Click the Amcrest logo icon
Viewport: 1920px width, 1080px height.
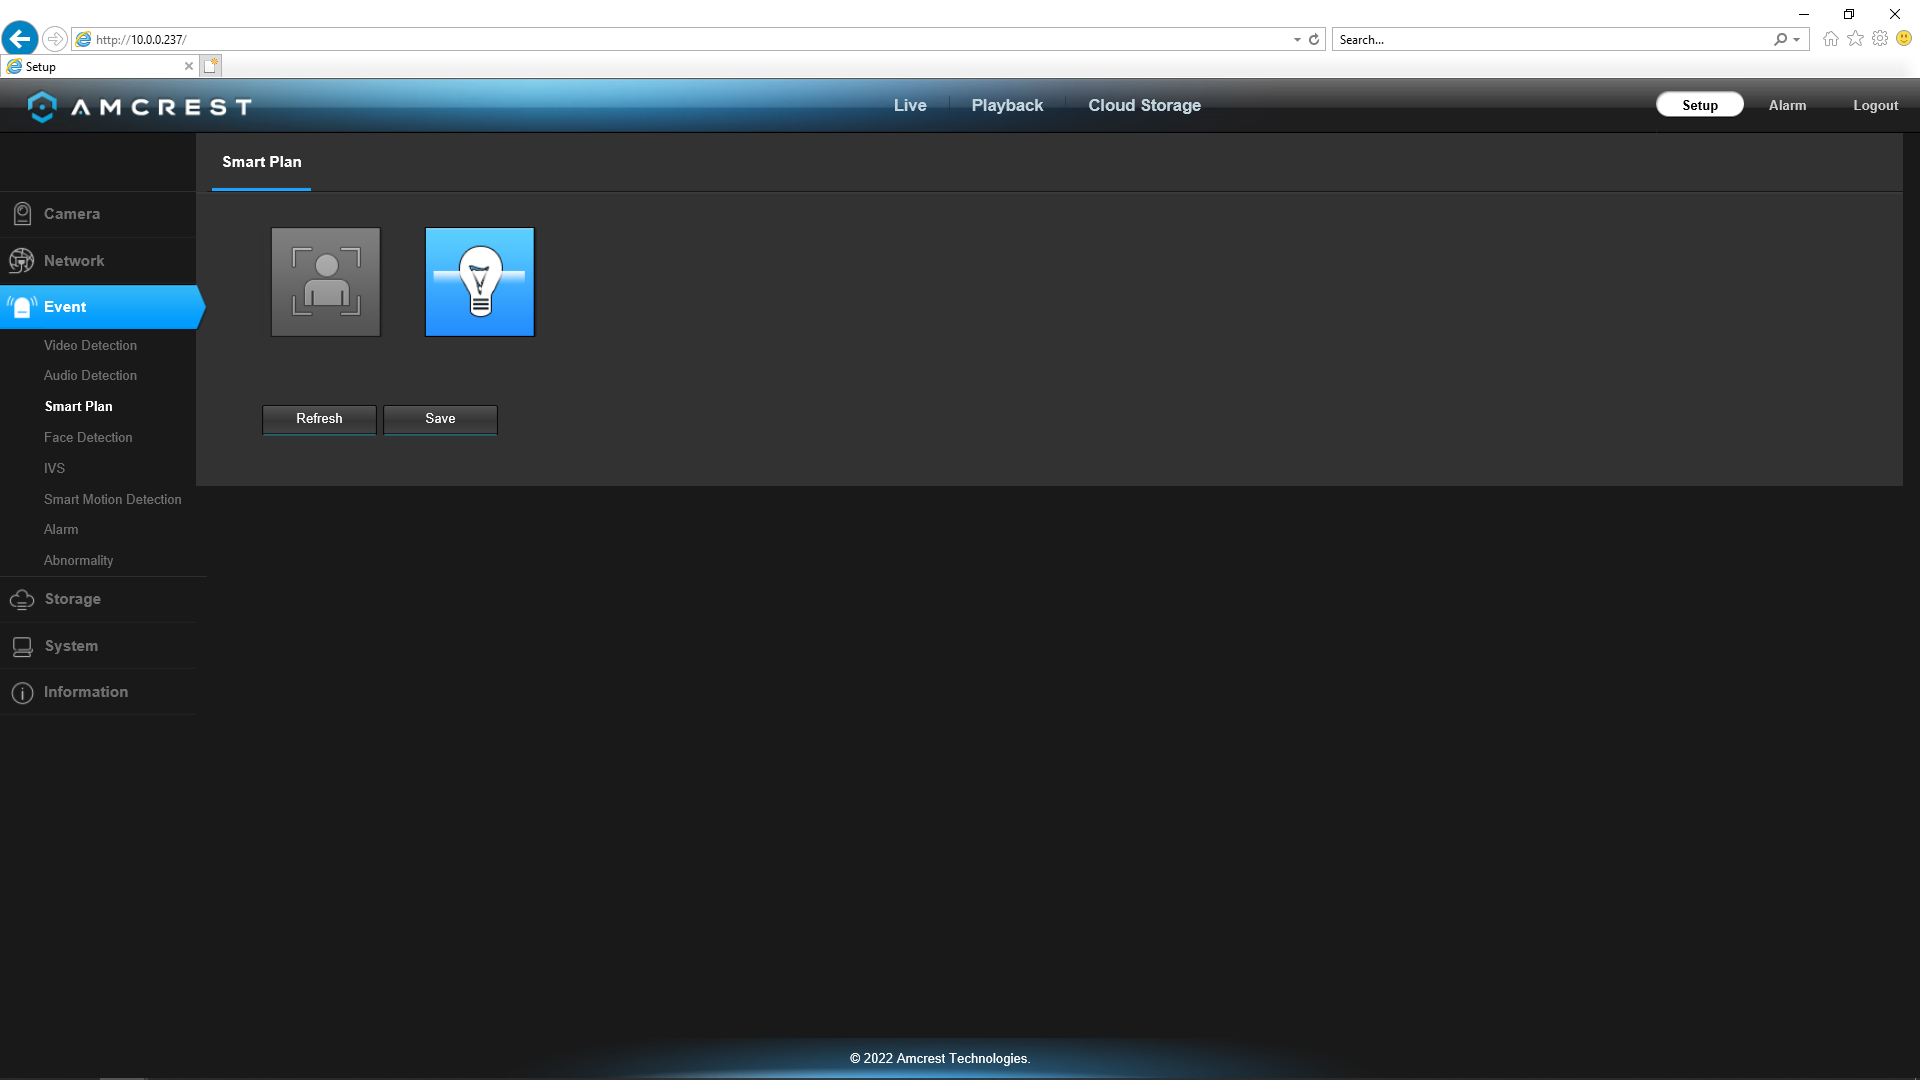click(42, 106)
